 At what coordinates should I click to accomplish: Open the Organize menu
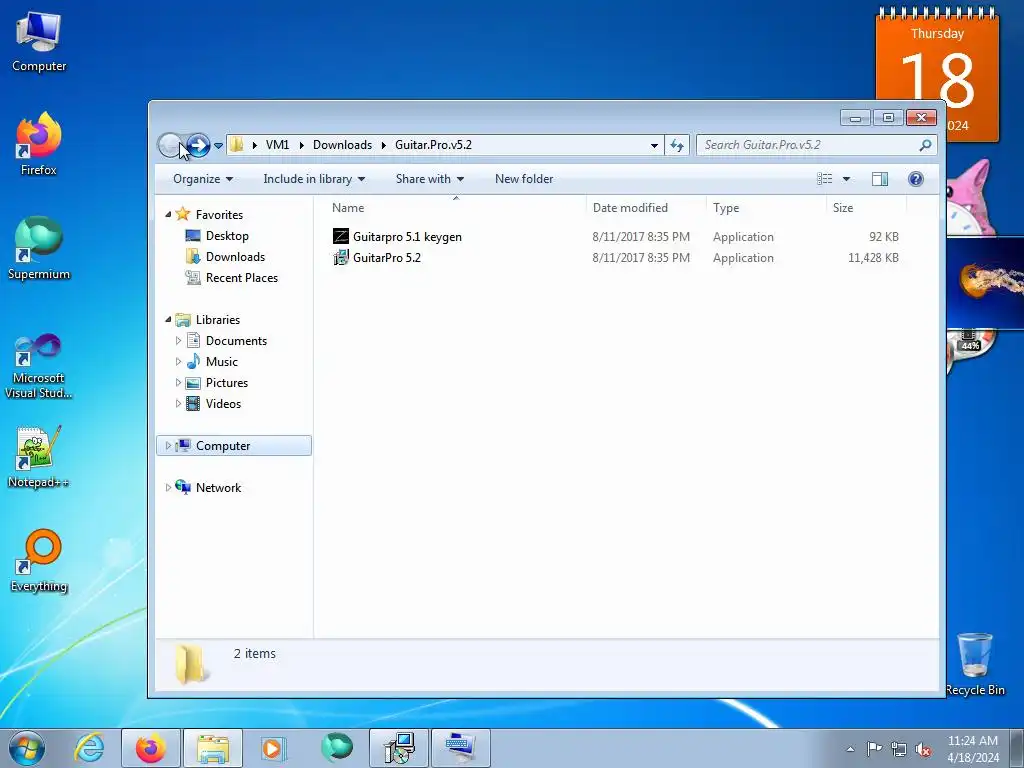[x=203, y=179]
